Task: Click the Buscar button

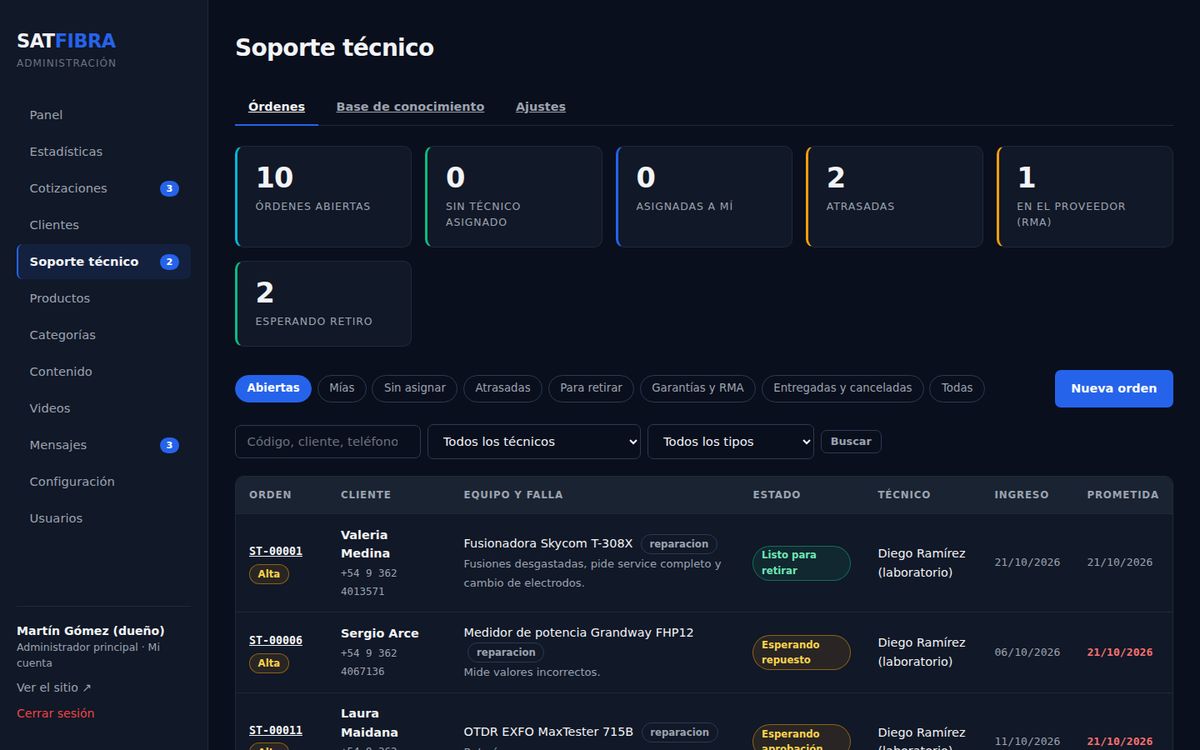Action: 851,442
